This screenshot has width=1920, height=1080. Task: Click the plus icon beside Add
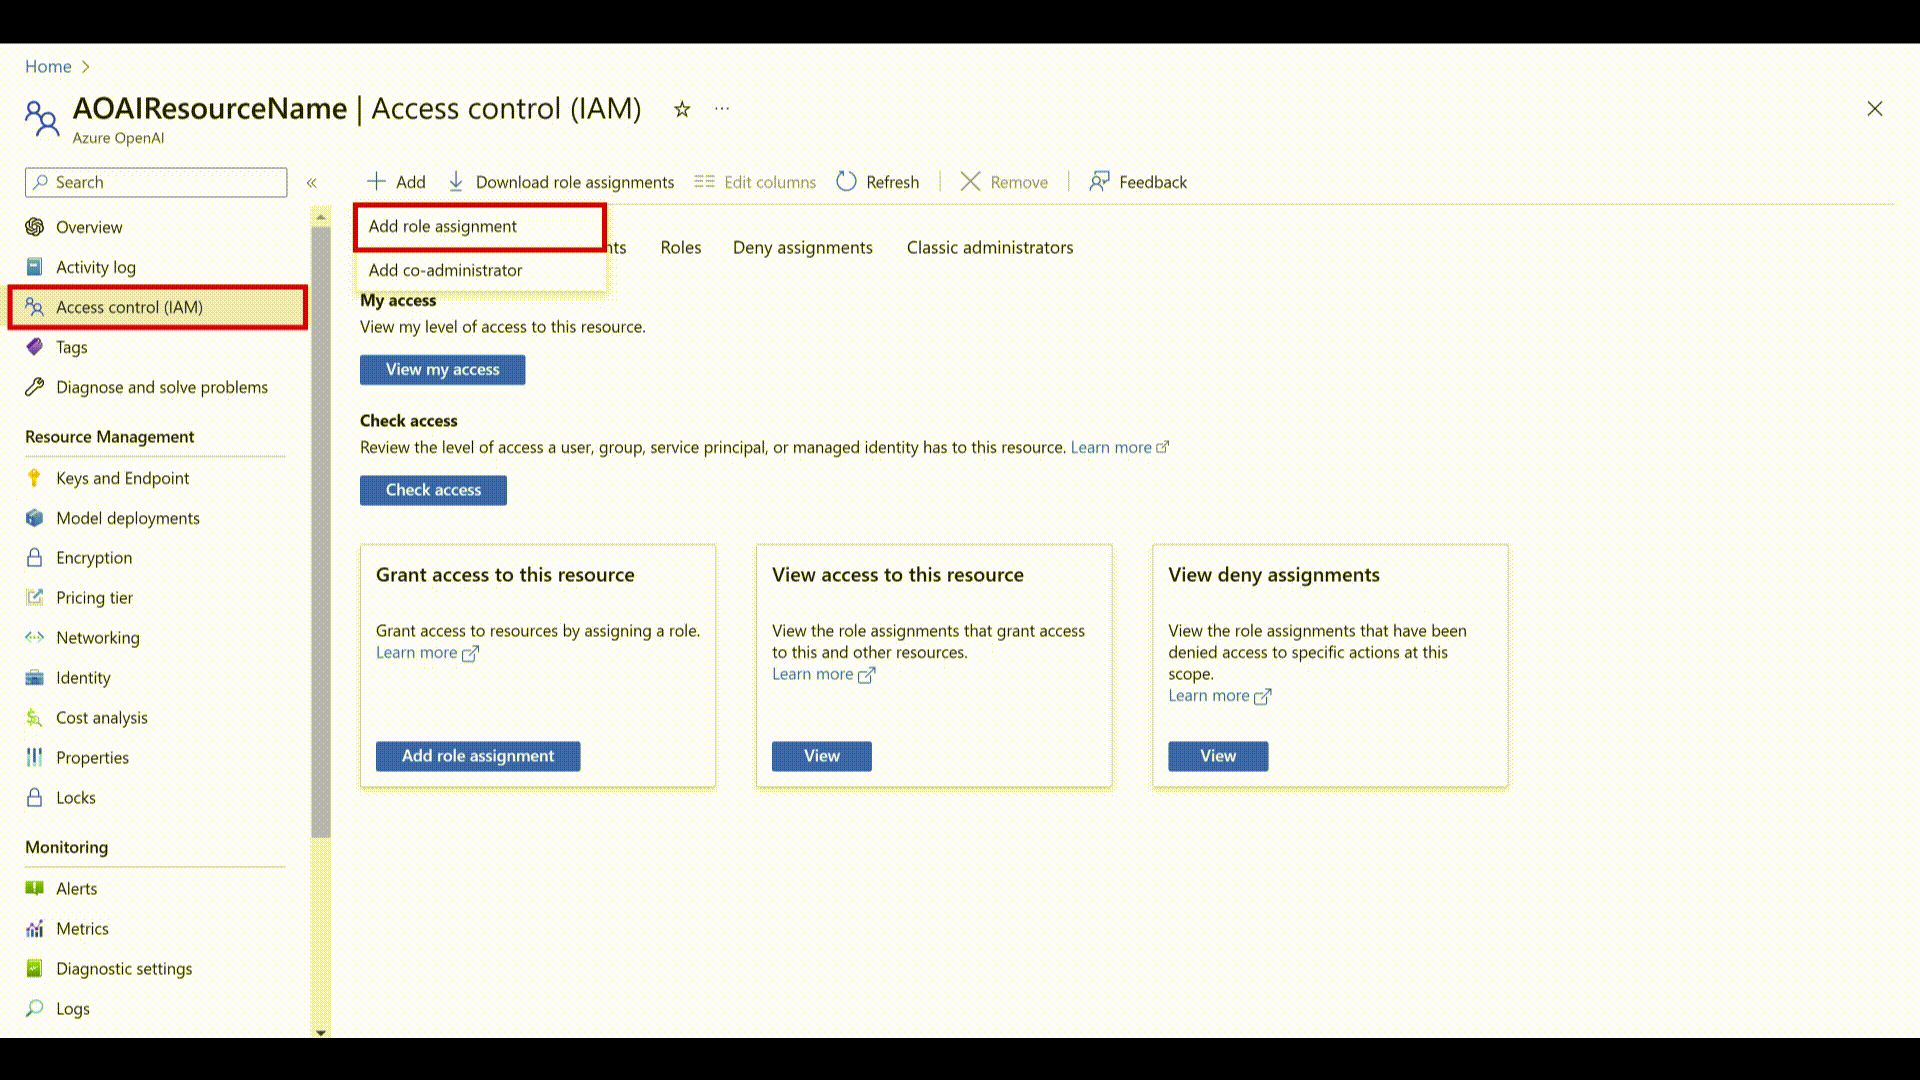click(376, 182)
